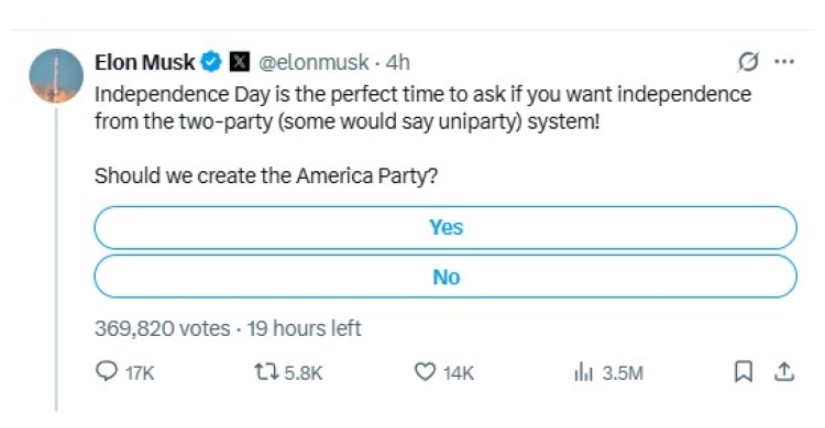This screenshot has height=428, width=825.
Task: Like the post with the heart icon
Action: 425,372
